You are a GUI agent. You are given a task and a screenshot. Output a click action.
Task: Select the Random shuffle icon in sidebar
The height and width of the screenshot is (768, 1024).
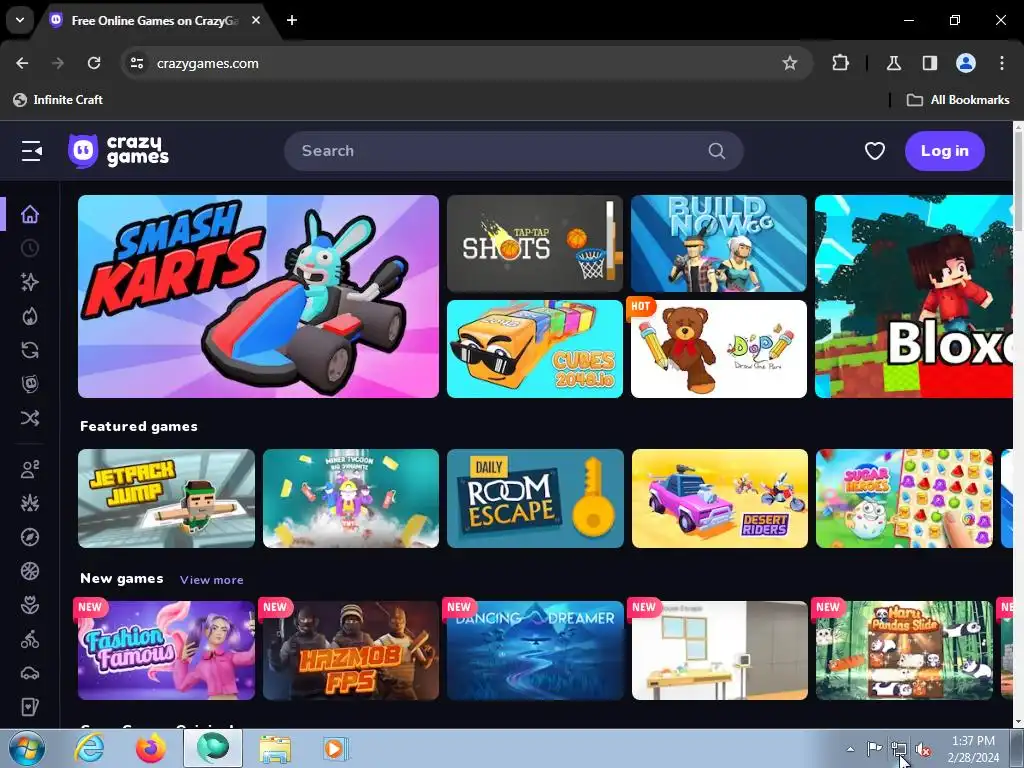point(29,418)
